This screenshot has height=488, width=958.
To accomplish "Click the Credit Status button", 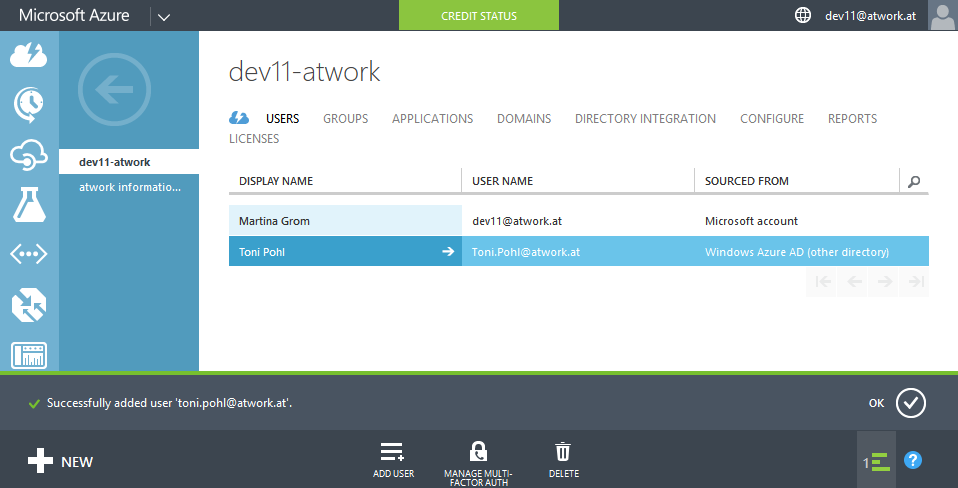I will pos(478,16).
